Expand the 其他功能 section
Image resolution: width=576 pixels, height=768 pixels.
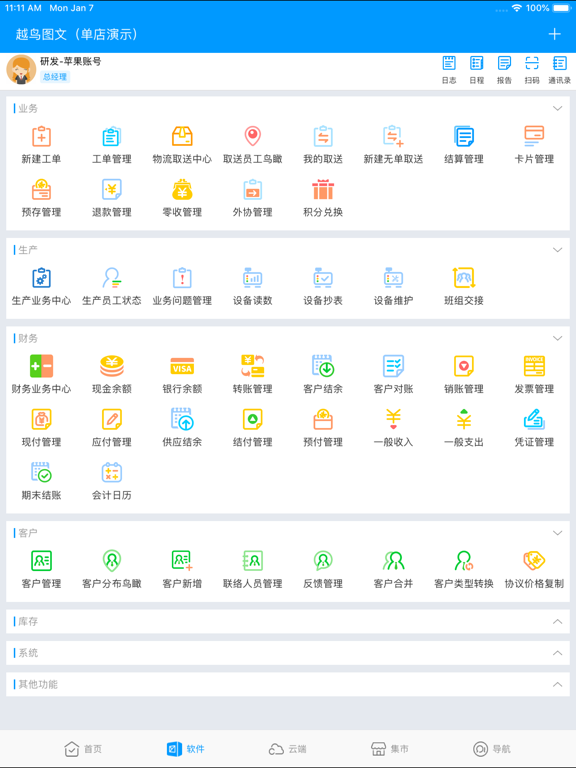click(557, 684)
